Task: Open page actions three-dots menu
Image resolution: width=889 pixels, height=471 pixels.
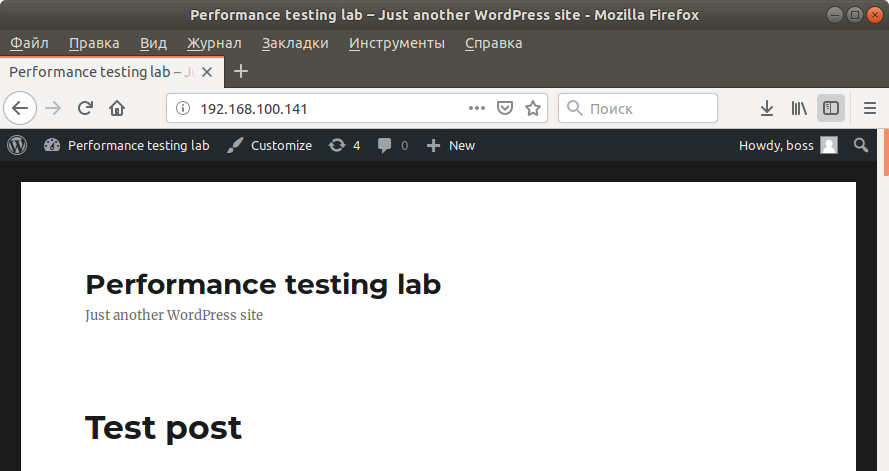Action: tap(477, 108)
